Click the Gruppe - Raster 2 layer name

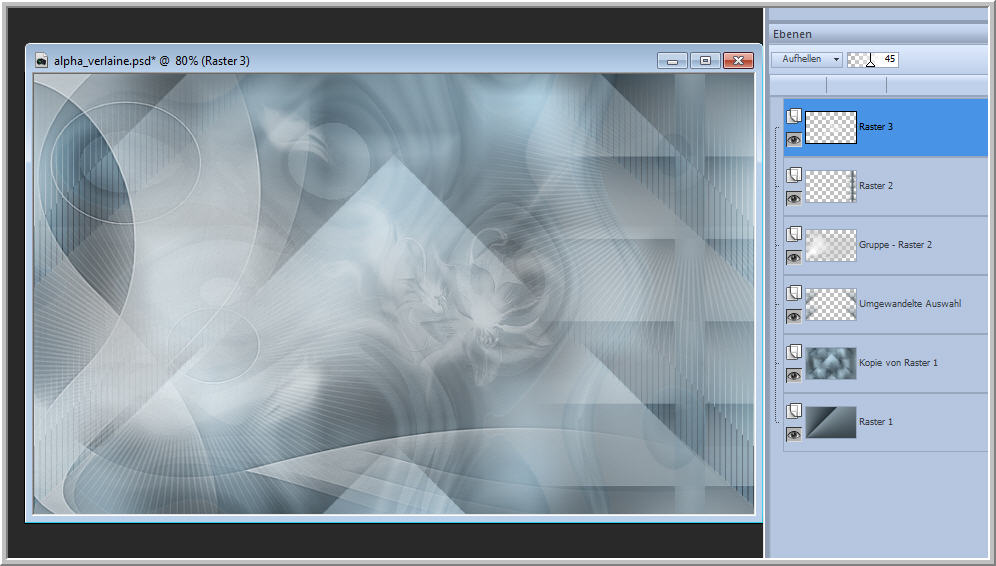tap(896, 245)
